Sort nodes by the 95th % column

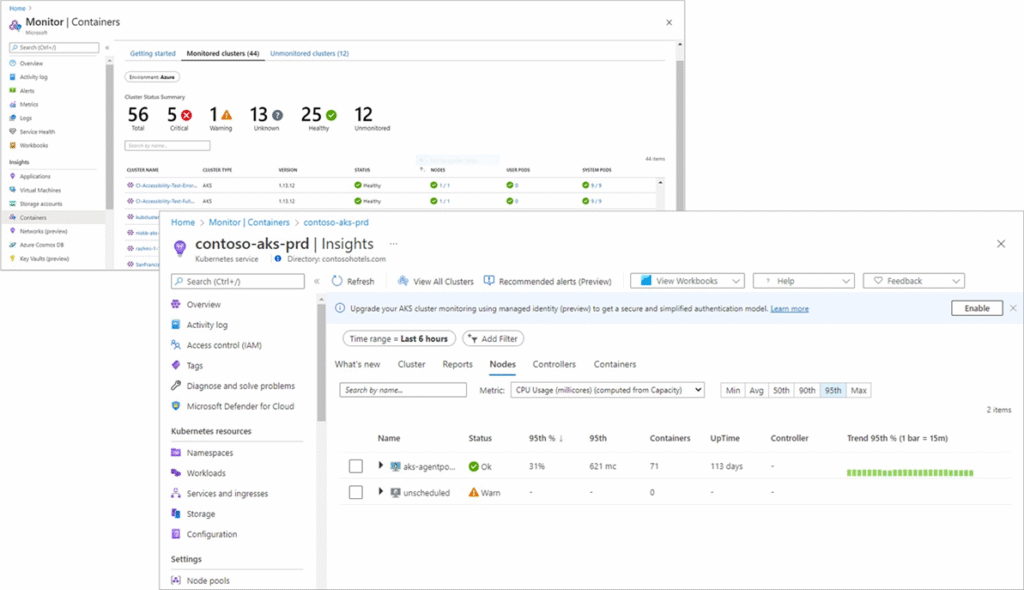pos(546,438)
